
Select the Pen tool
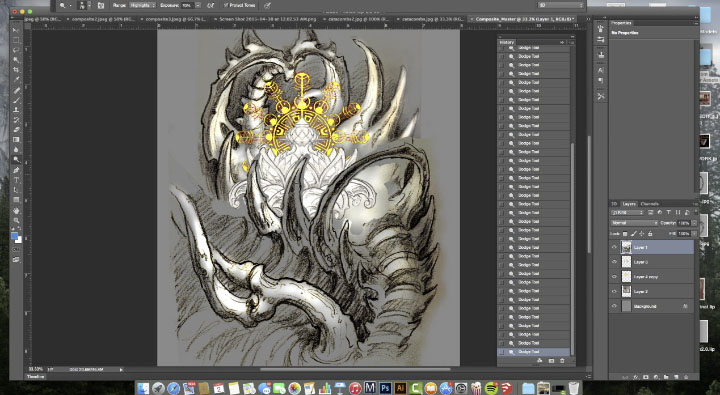[16, 170]
